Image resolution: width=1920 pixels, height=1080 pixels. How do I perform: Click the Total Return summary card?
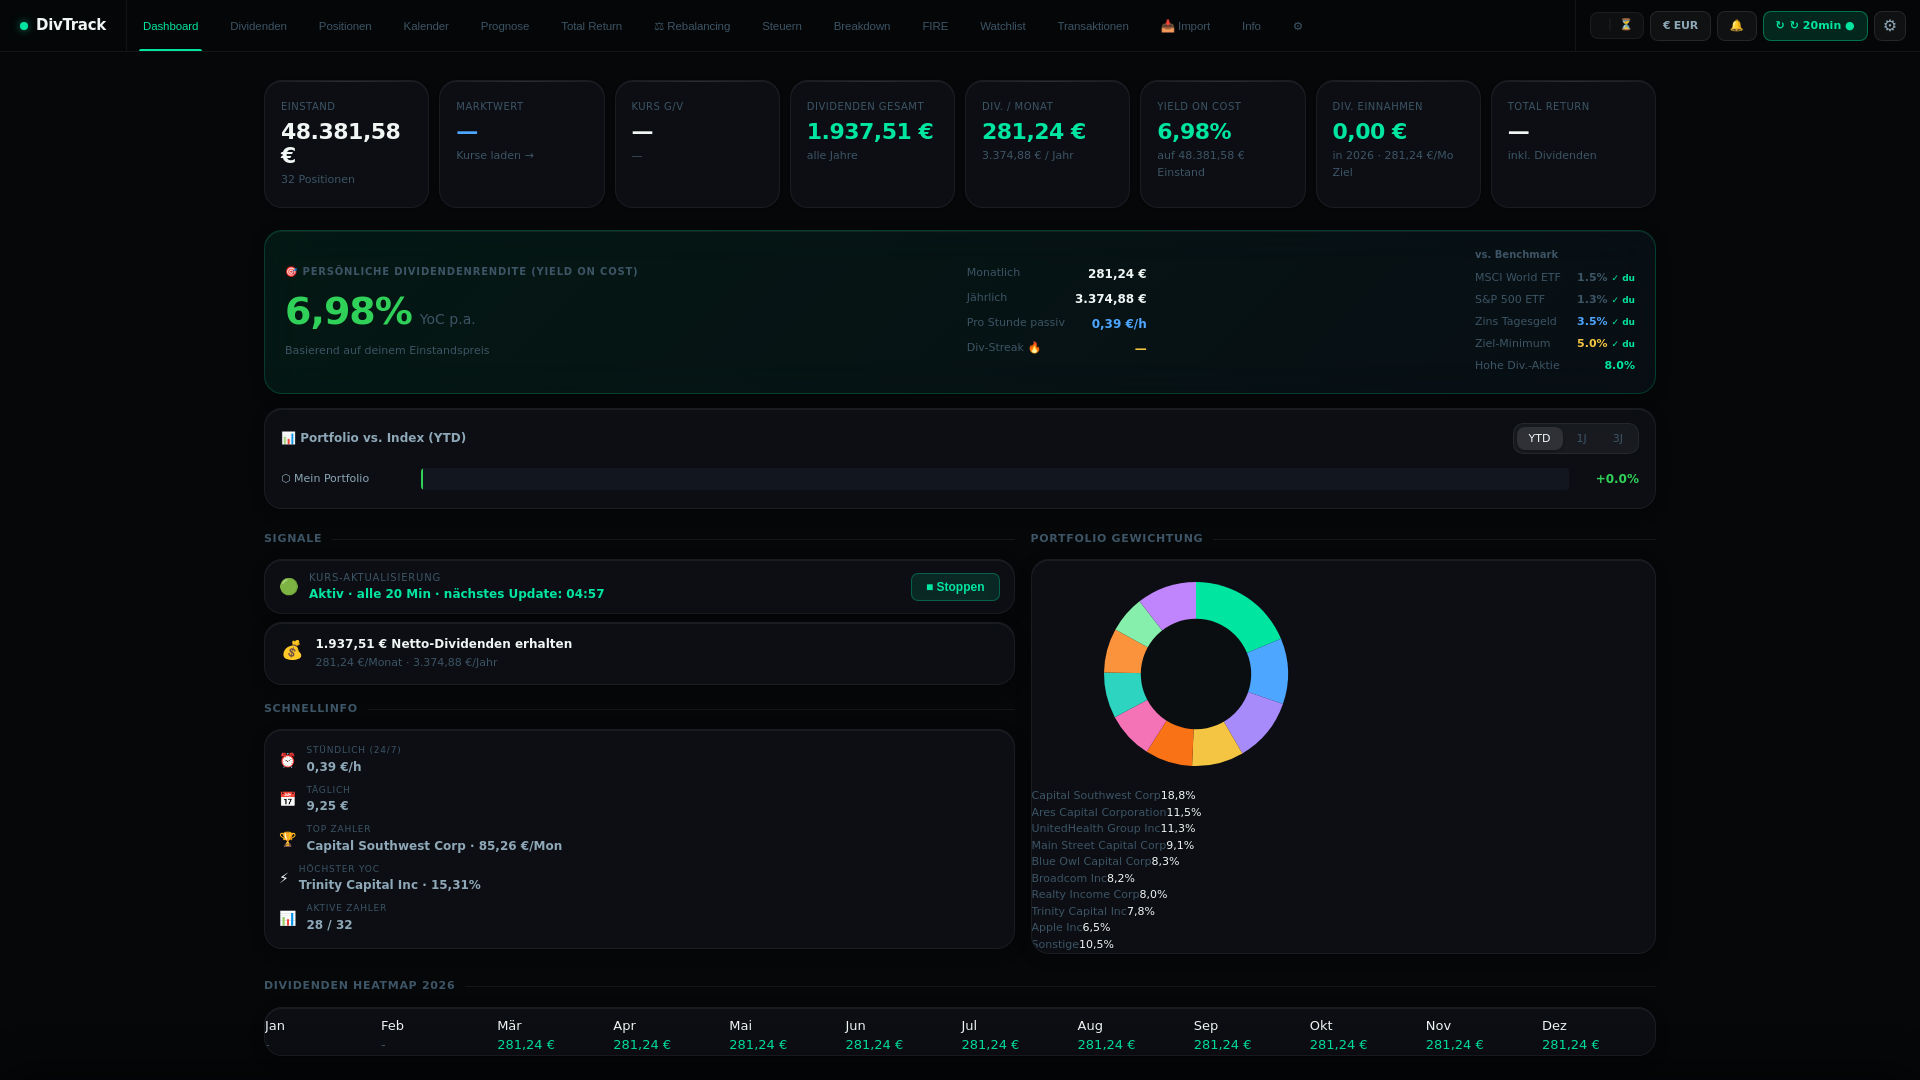[x=1573, y=144]
